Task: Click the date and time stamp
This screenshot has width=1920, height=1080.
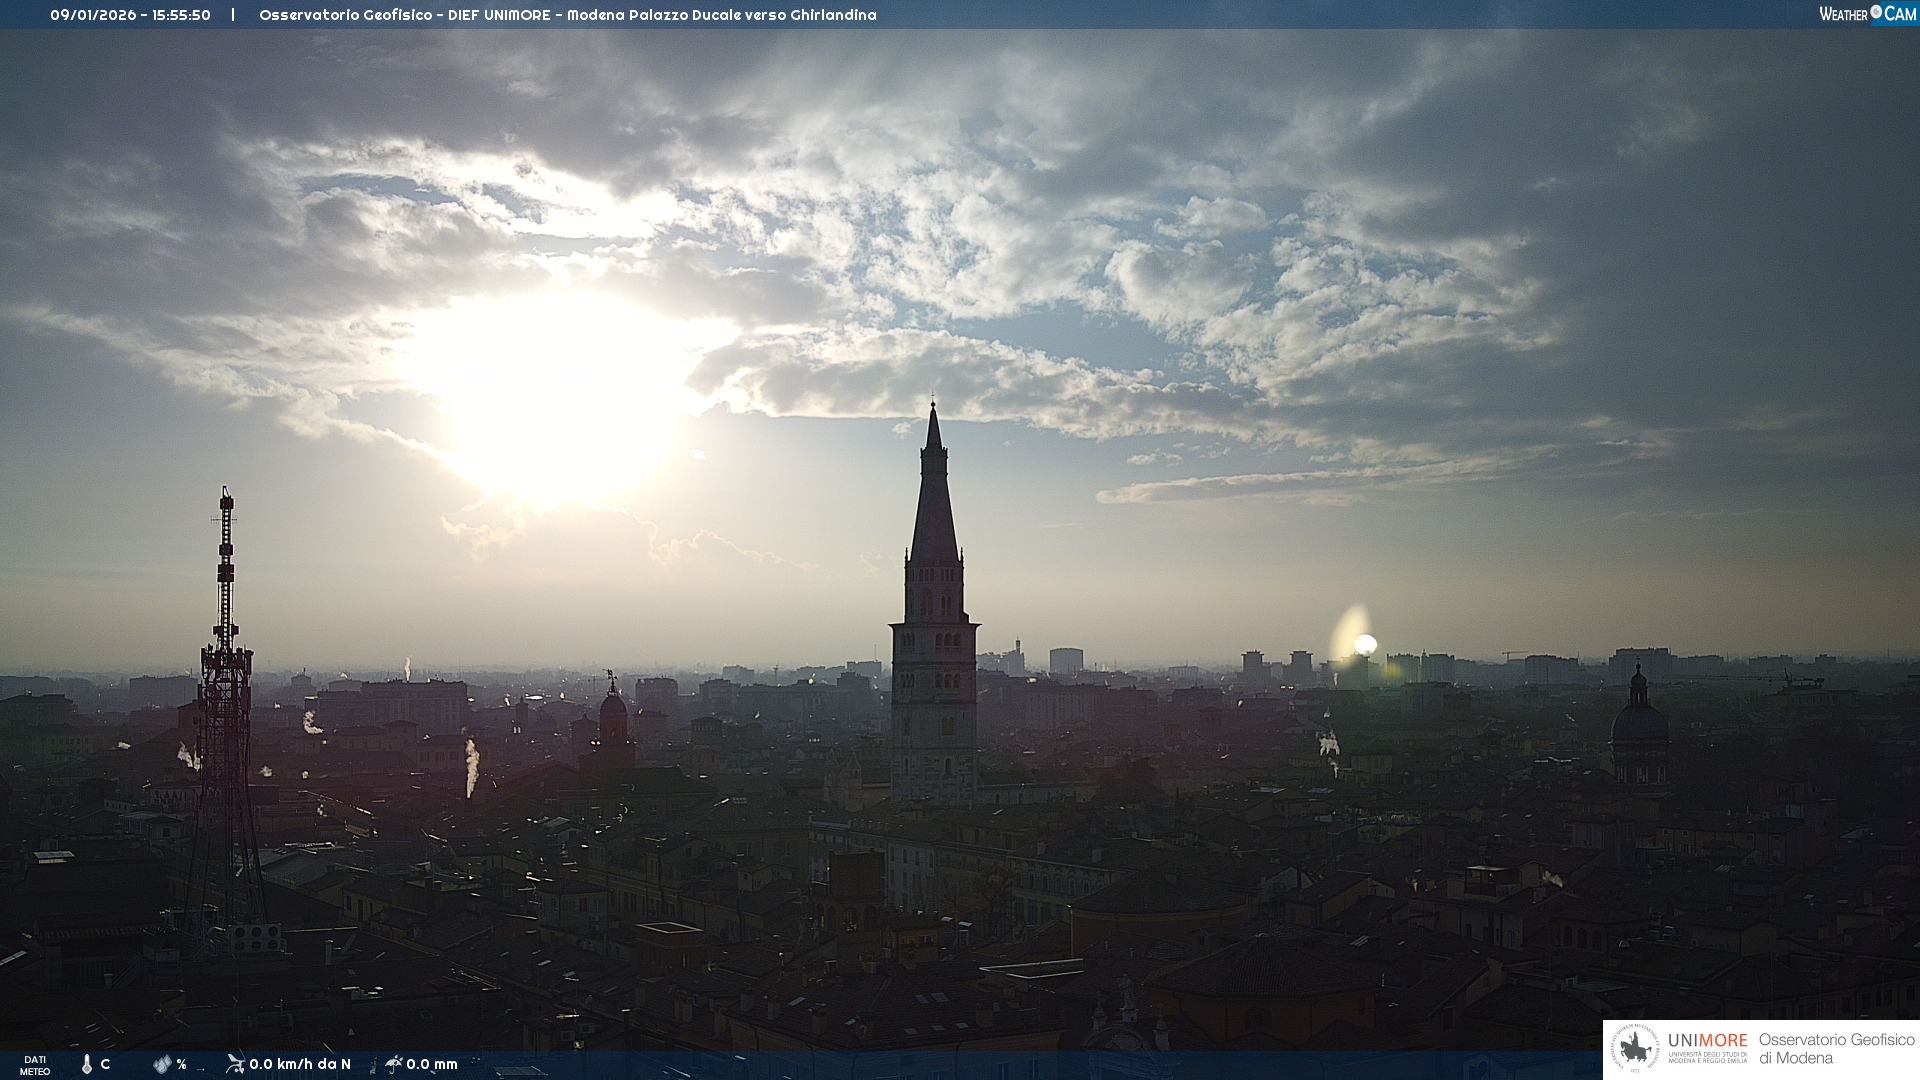Action: coord(130,15)
